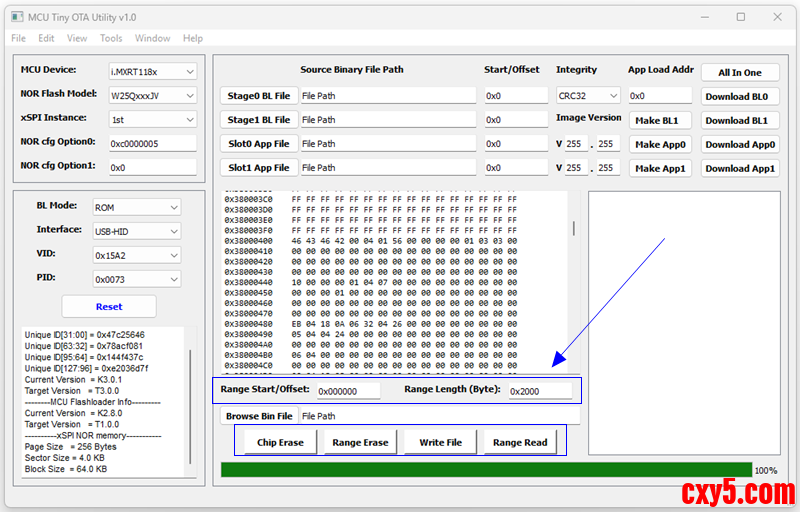This screenshot has height=512, width=800.
Task: Open the Help menu
Action: (193, 38)
